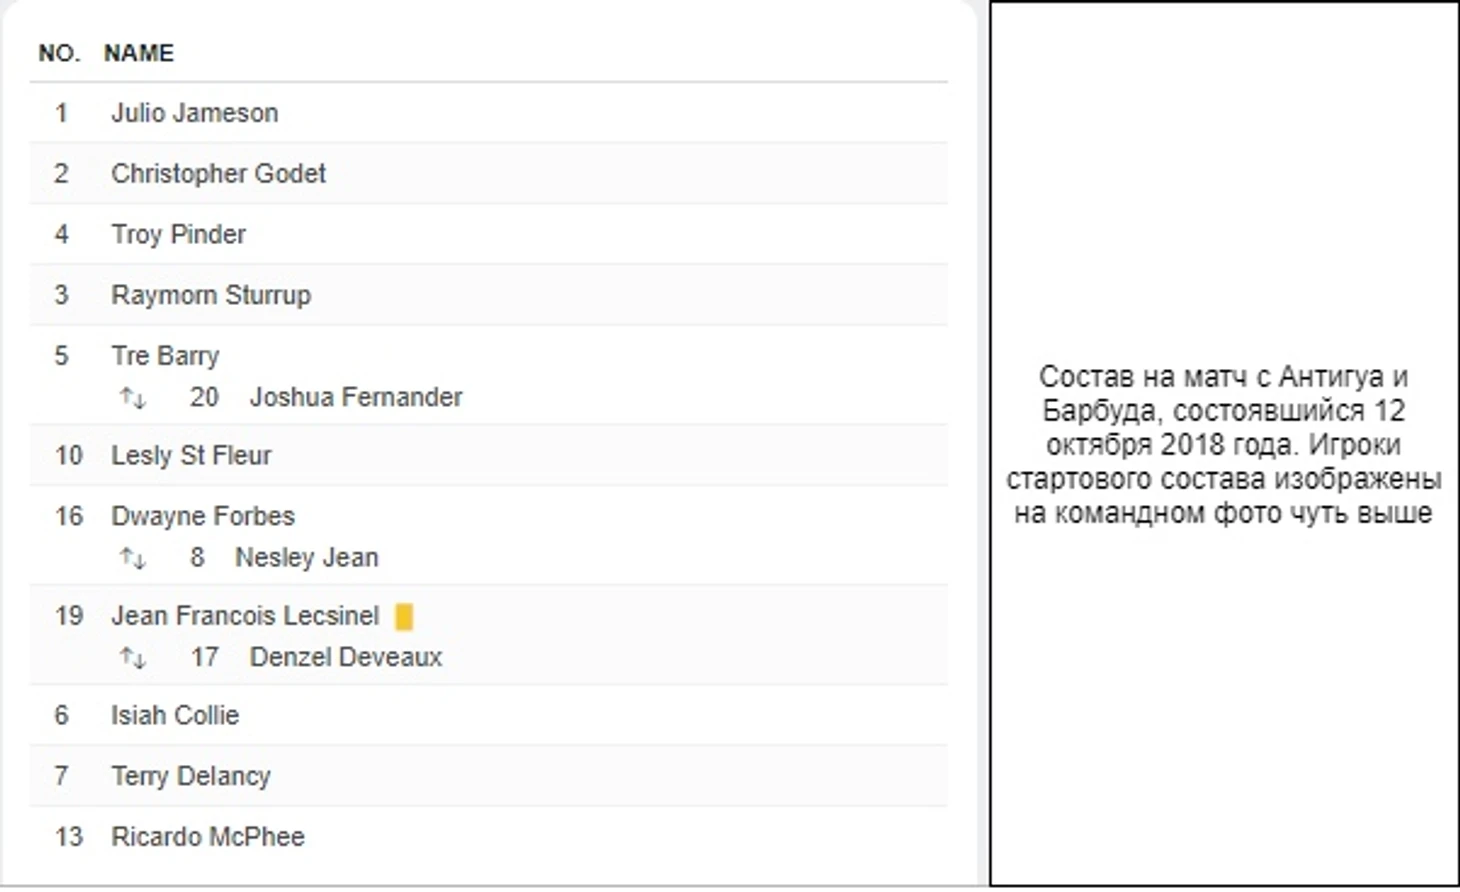Select Terry Delancy in table

tap(191, 776)
